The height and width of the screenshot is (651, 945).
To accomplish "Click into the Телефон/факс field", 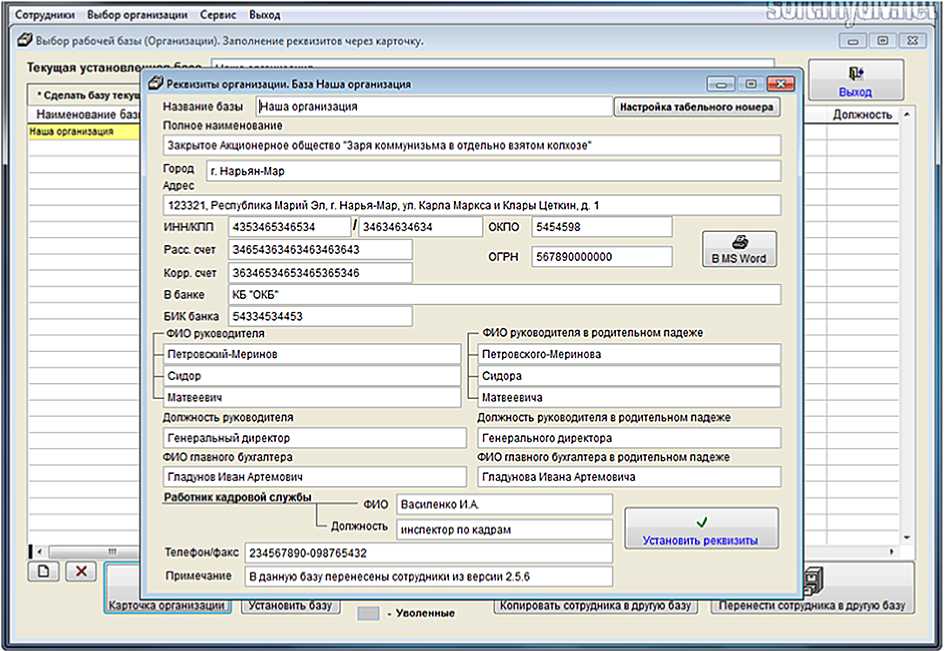I will pyautogui.click(x=428, y=553).
